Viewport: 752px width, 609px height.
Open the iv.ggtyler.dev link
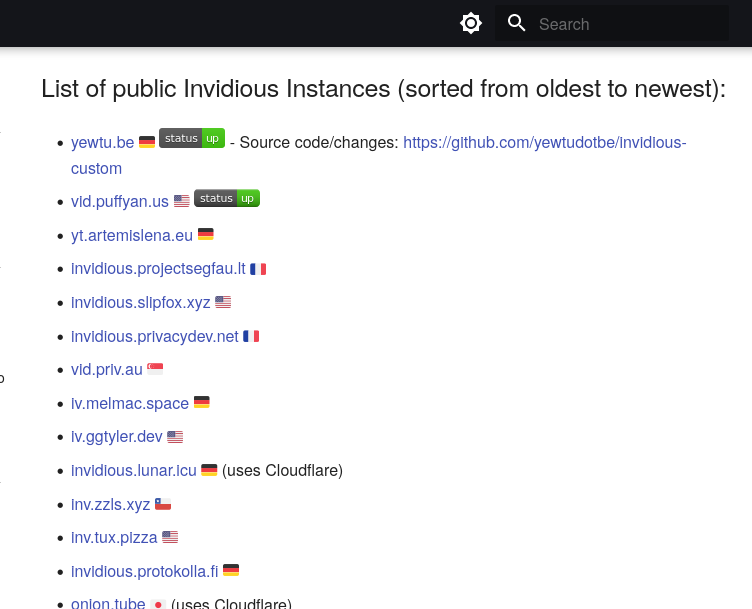tap(117, 437)
